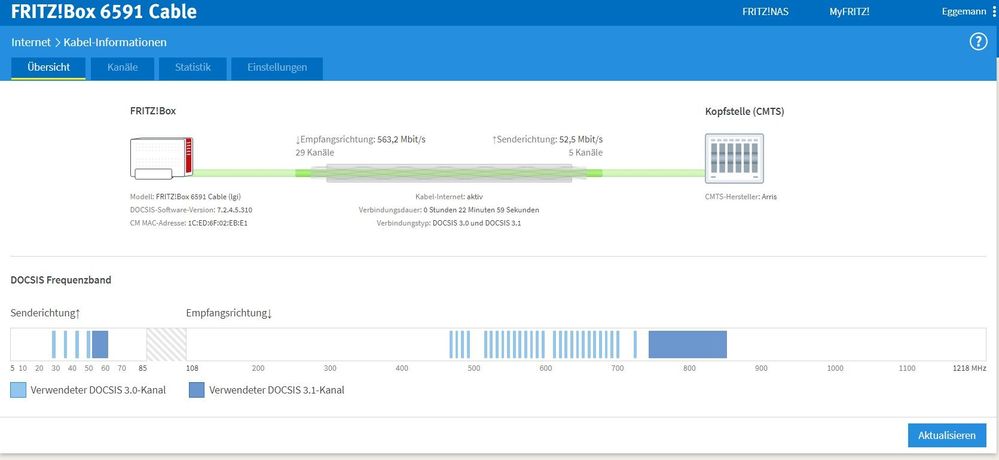Click the 'Verwendeter DOCSIS 3.0-Kanal' legend label
Screen dimensions: 999x460
(x=98, y=390)
